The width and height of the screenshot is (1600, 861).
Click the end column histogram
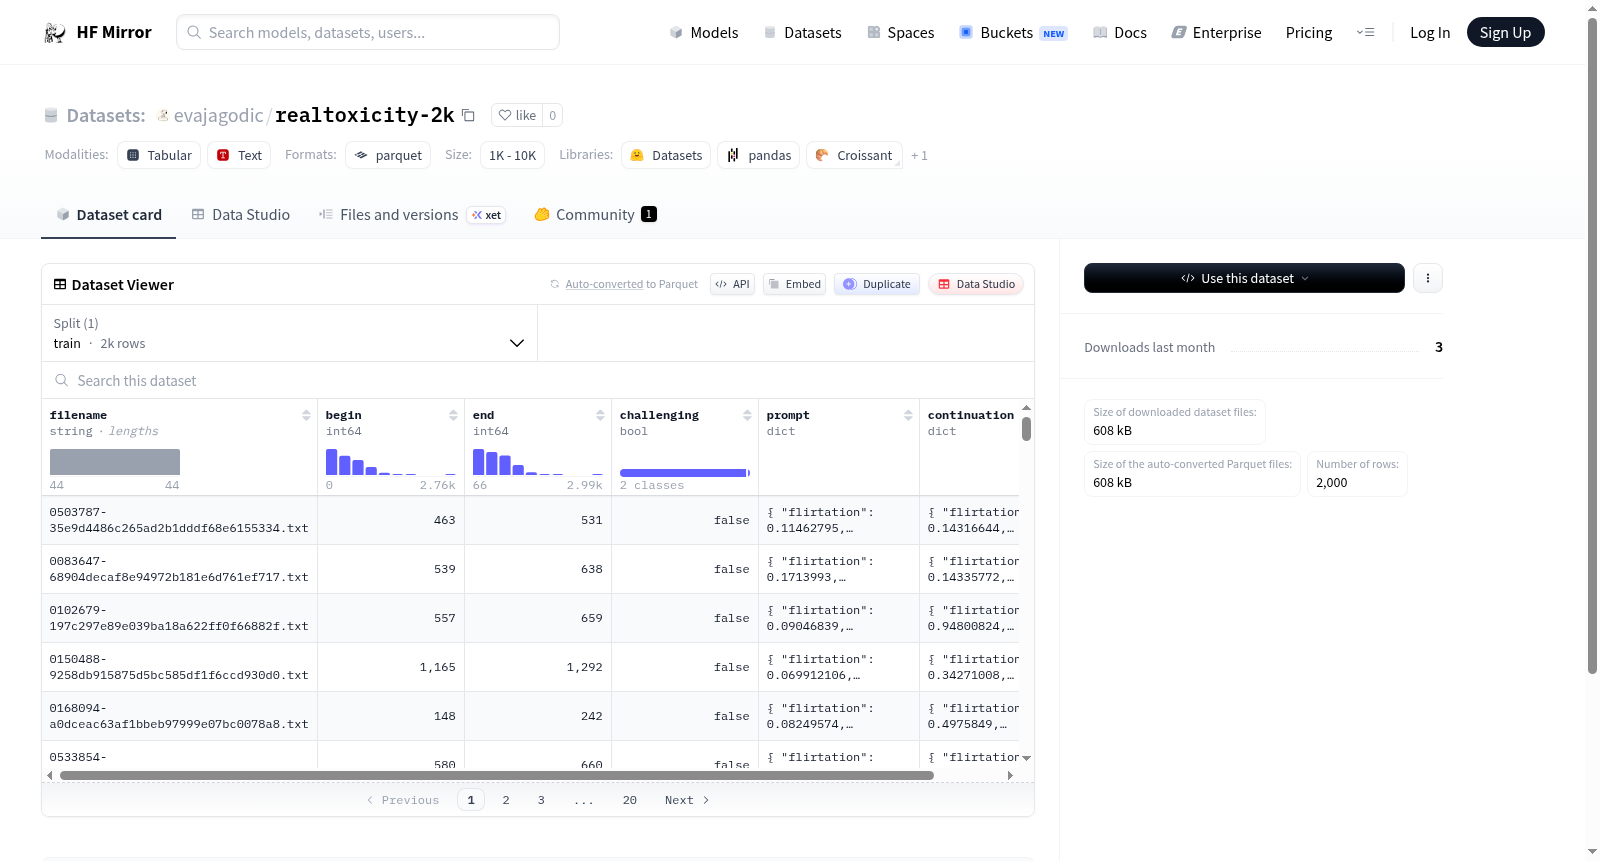coord(538,462)
